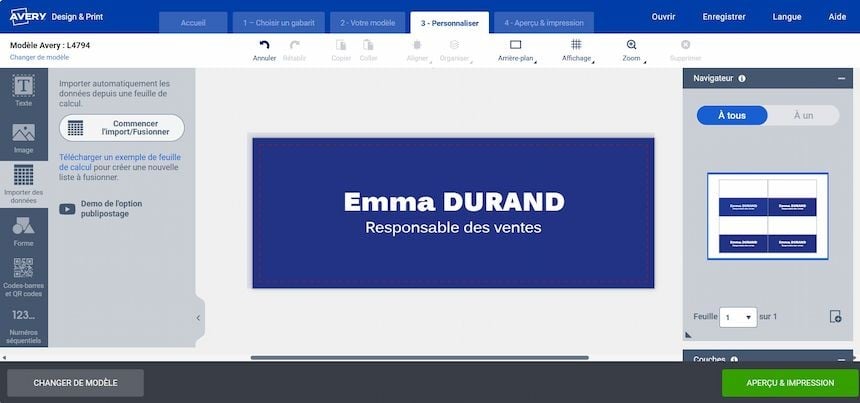Go to 2 - Votre modèle tab
The image size is (860, 403).
coord(367,23)
